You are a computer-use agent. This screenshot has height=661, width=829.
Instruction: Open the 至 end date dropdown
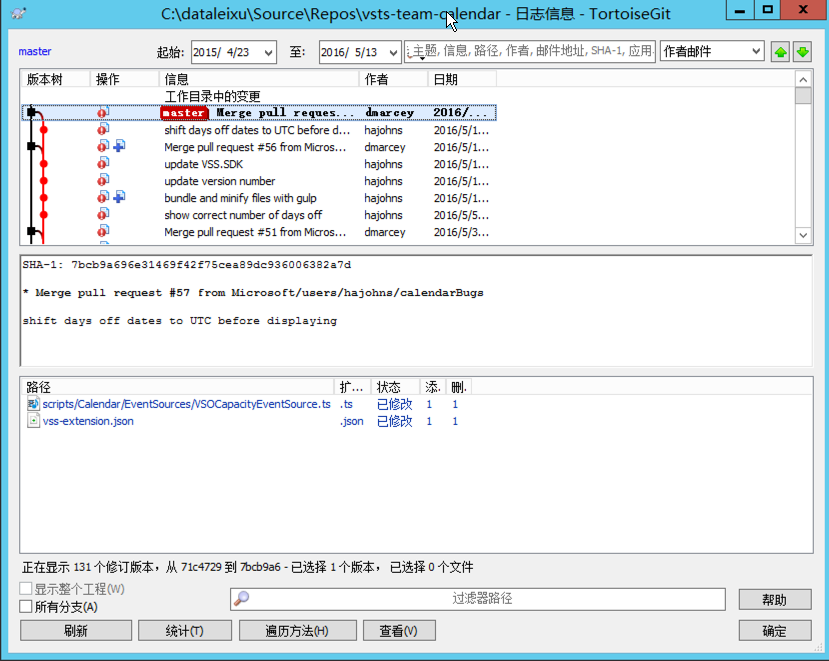(393, 52)
